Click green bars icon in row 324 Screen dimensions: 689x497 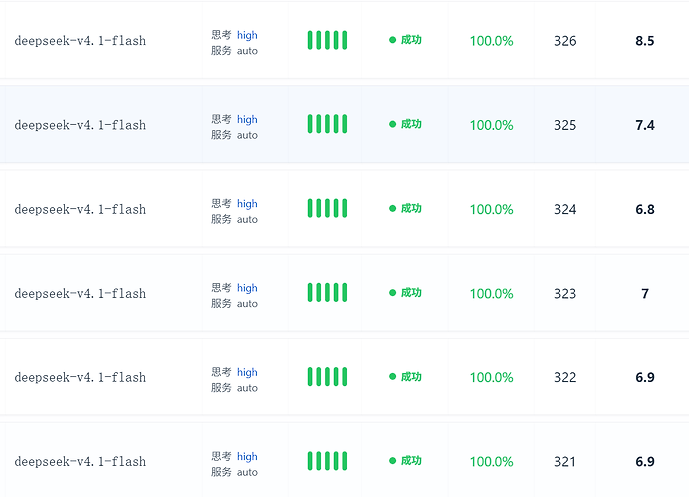pos(327,208)
